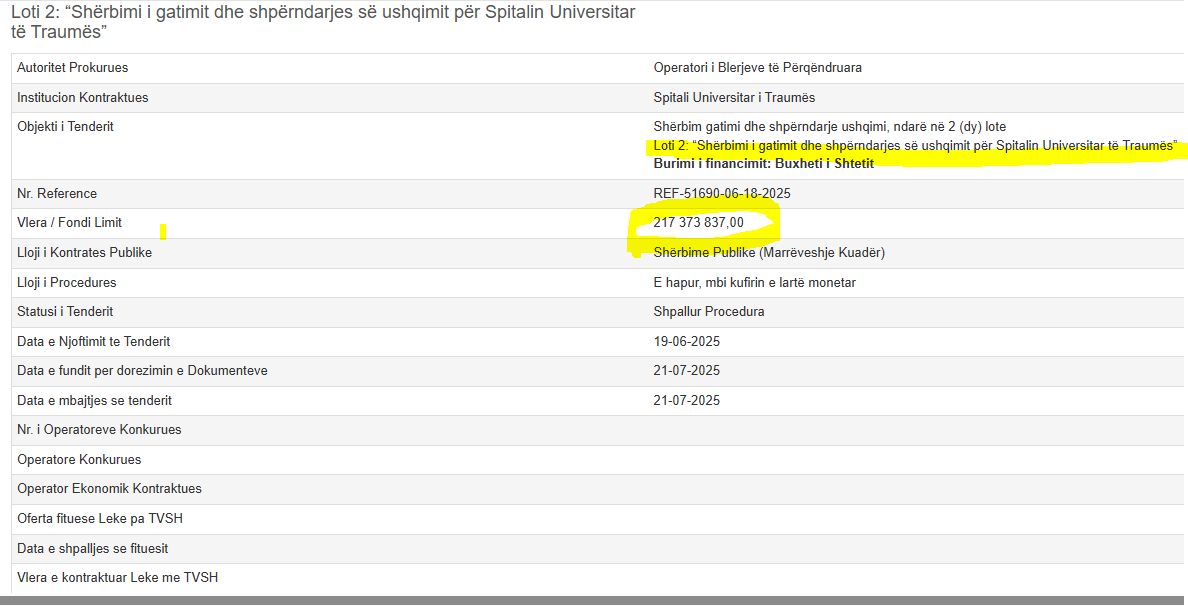This screenshot has width=1188, height=606.
Task: Click the highlighted Loti 2 description line
Action: (914, 146)
